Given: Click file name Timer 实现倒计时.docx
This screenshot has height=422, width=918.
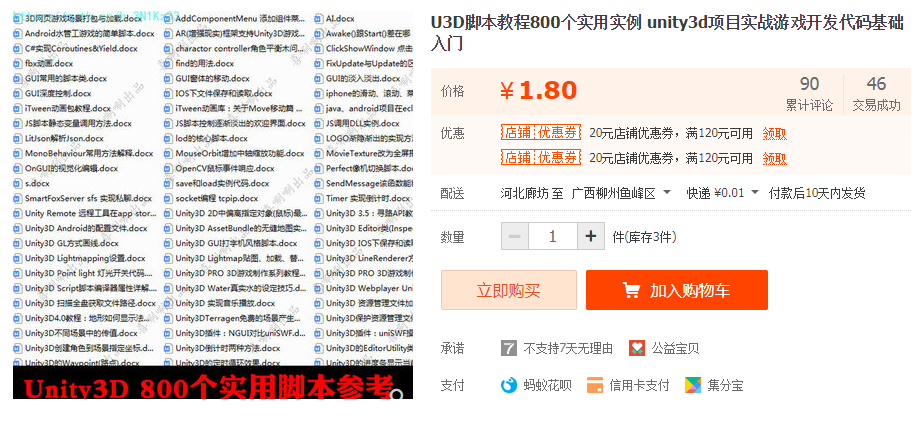Looking at the screenshot, I should pyautogui.click(x=368, y=198).
